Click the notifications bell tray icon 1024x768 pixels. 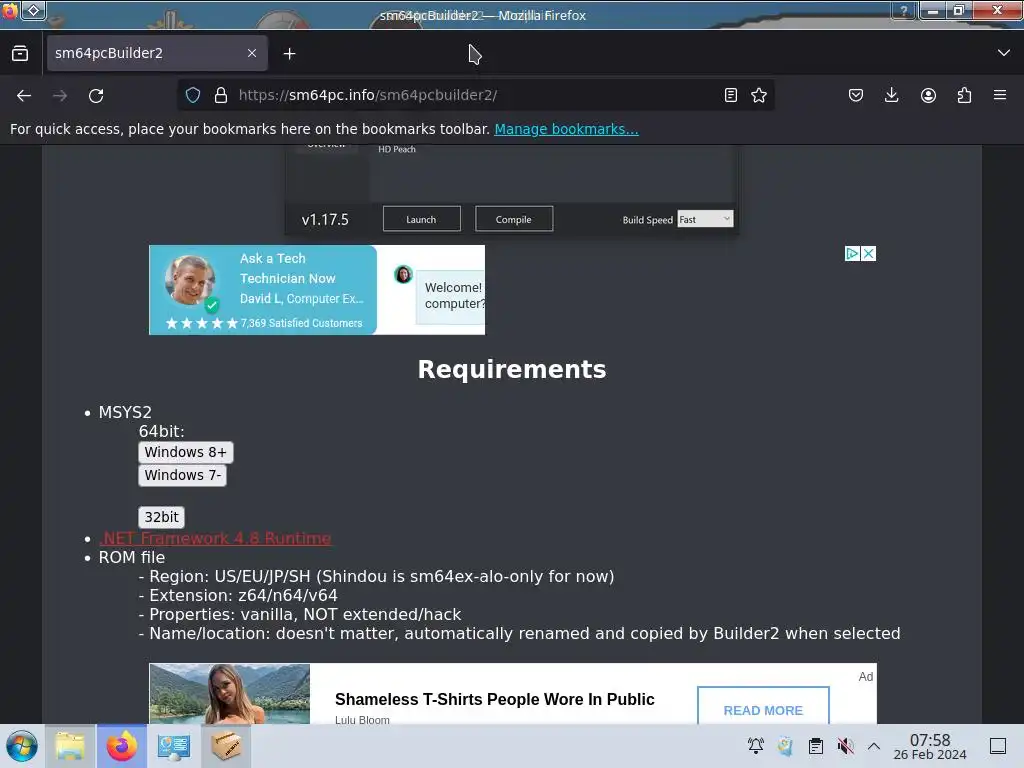[x=756, y=745]
